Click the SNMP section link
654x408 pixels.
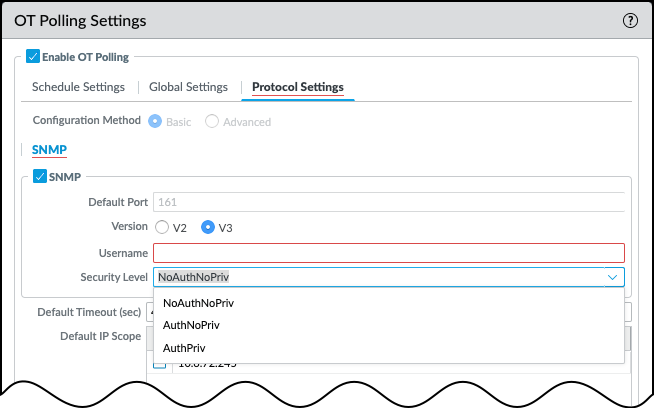pos(49,149)
